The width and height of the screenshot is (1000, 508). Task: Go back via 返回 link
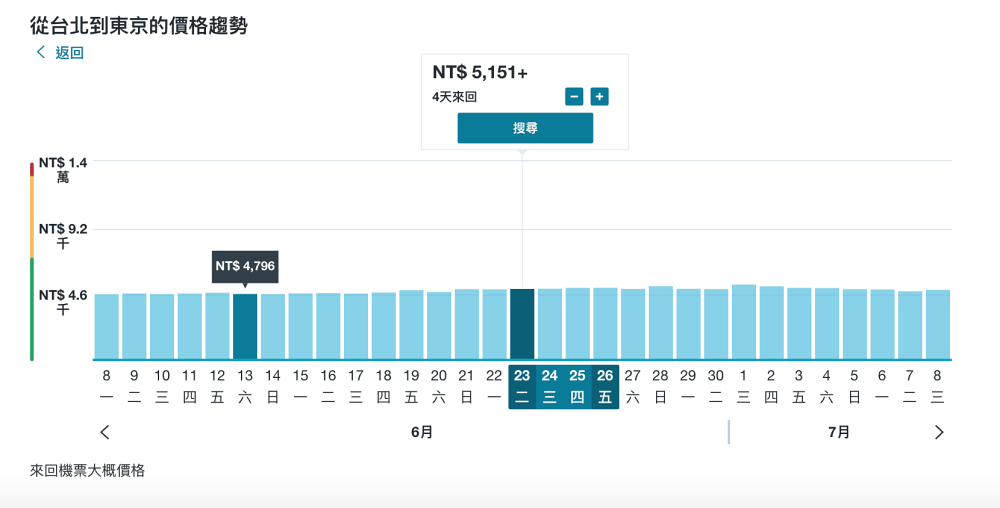coord(69,53)
